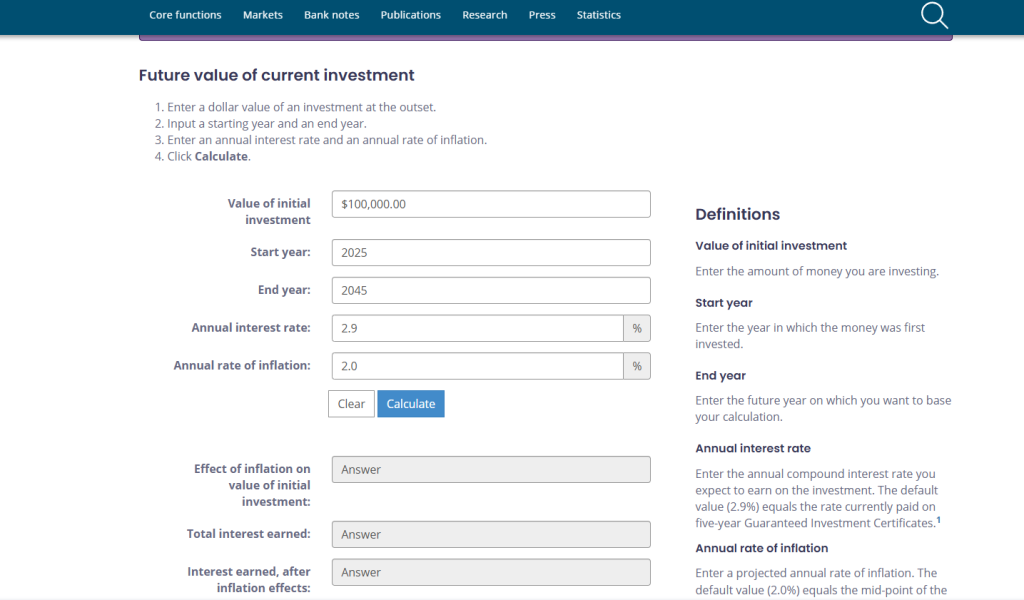Open the Statistics menu
This screenshot has height=600, width=1024.
click(598, 15)
